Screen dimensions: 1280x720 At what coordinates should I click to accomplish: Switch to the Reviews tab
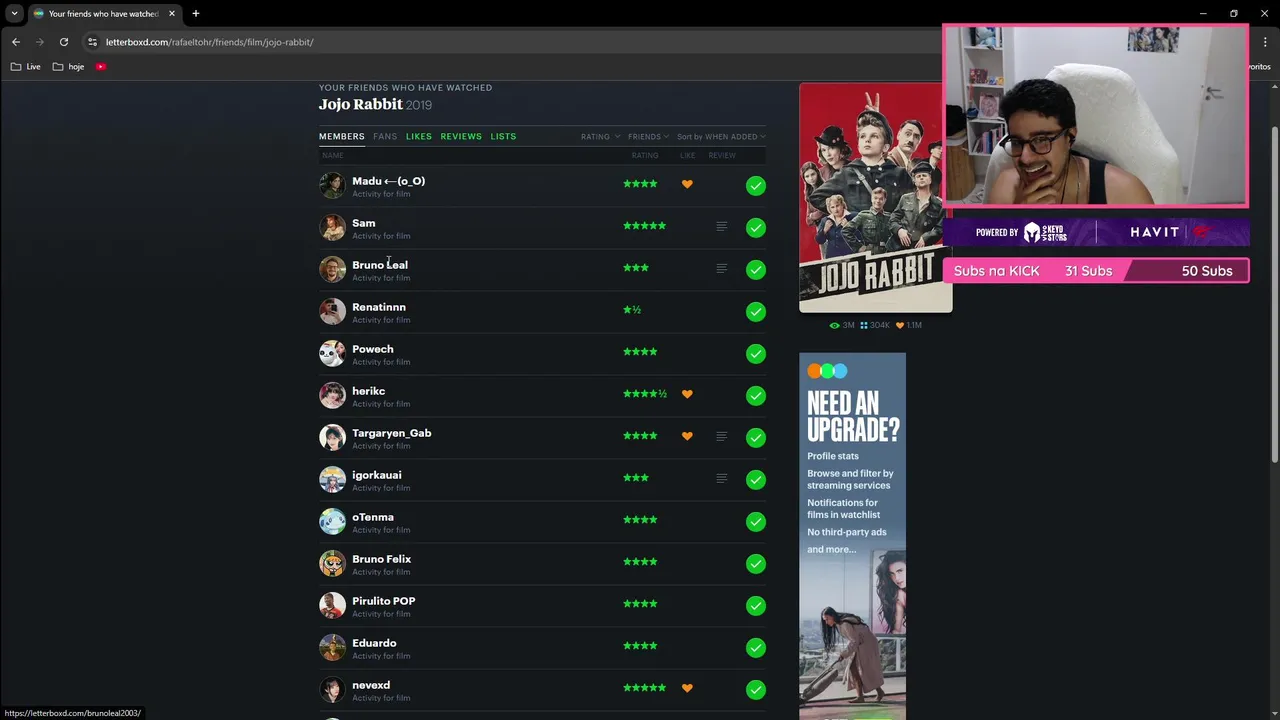(461, 136)
